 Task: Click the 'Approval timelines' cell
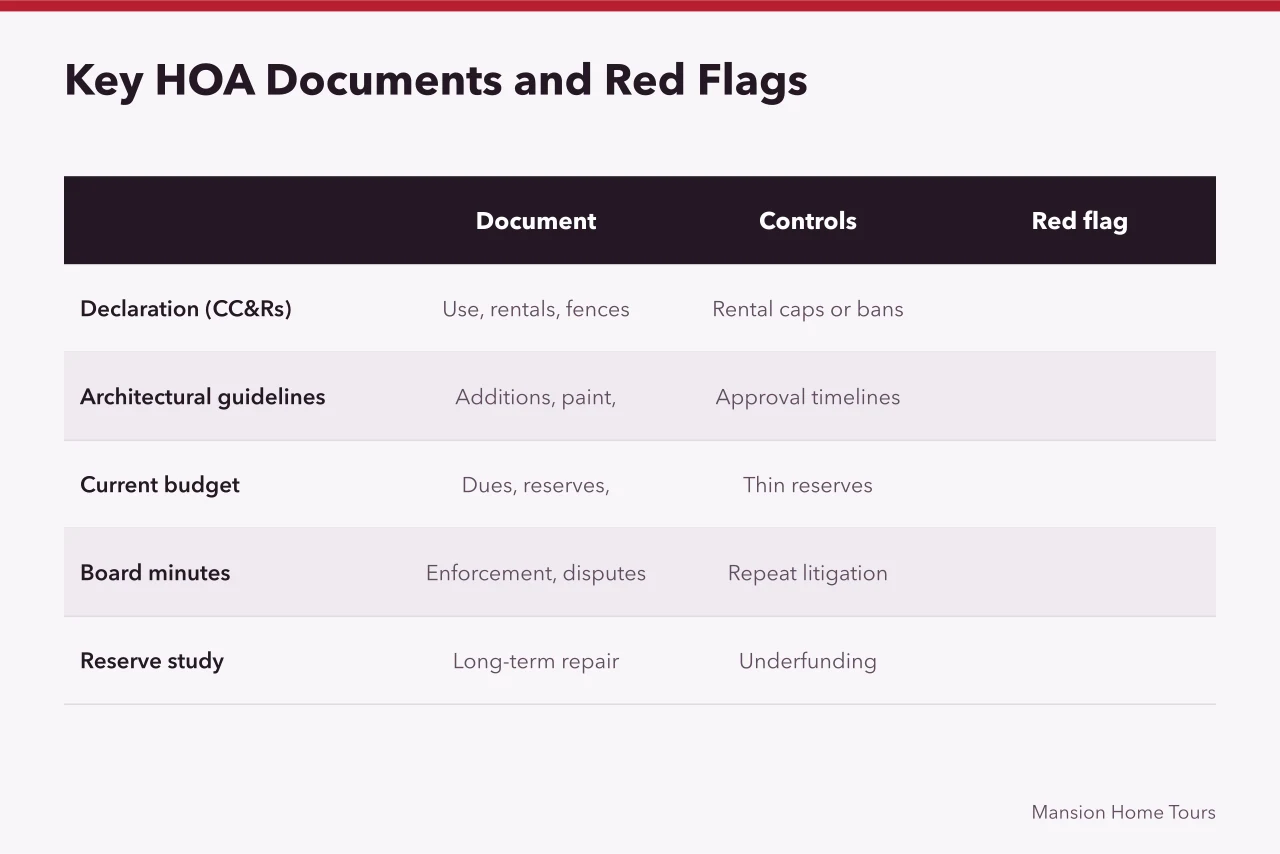[808, 397]
